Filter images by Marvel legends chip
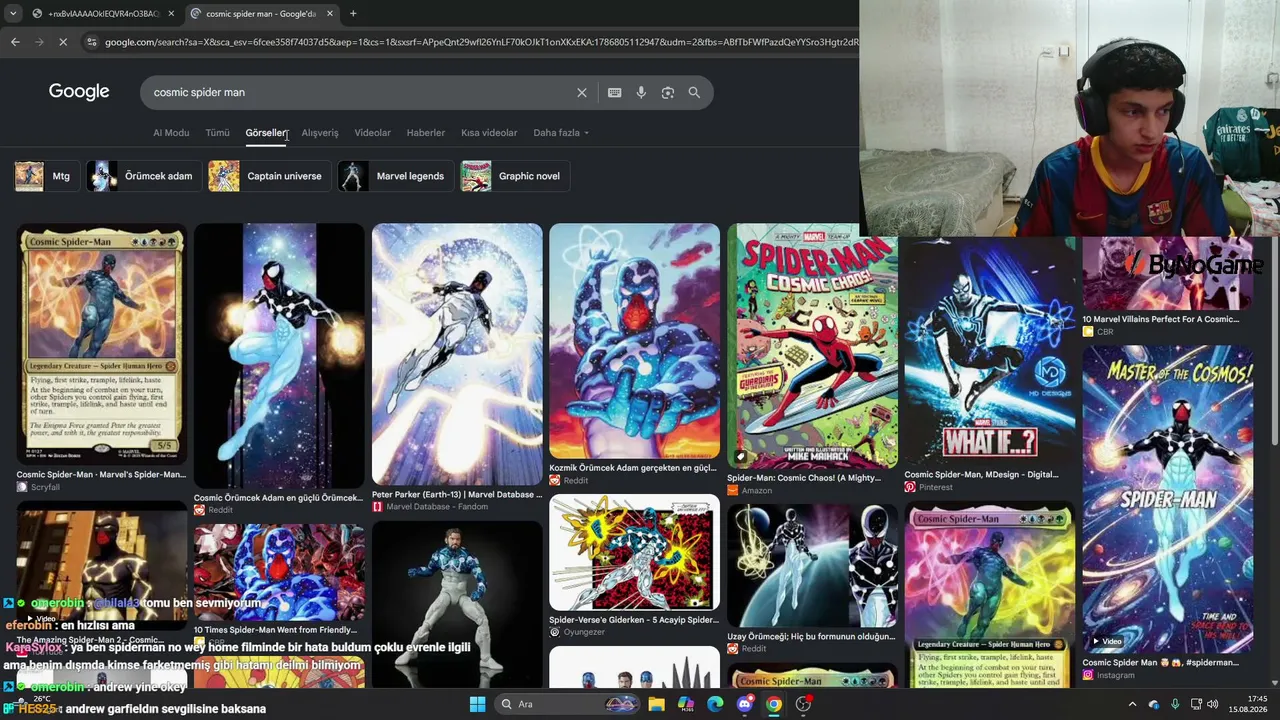Image resolution: width=1280 pixels, height=720 pixels. click(395, 176)
